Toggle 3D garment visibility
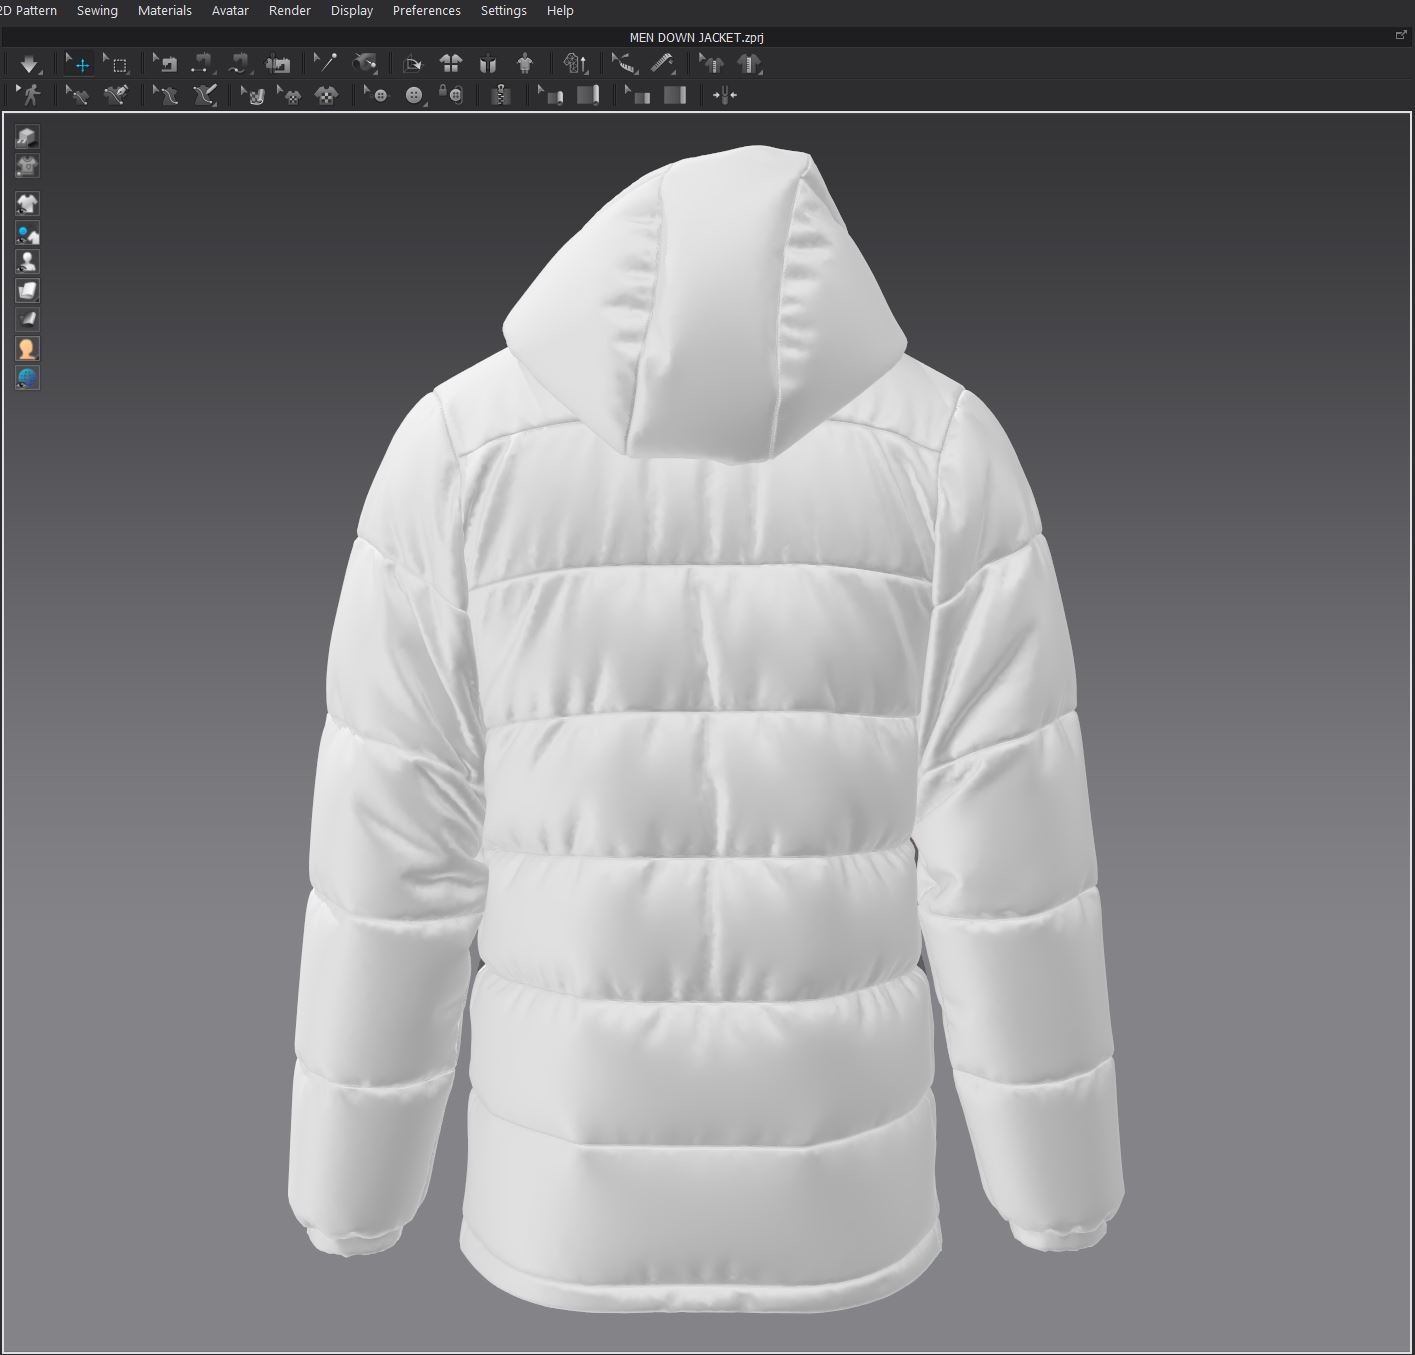This screenshot has height=1355, width=1415. pos(27,203)
